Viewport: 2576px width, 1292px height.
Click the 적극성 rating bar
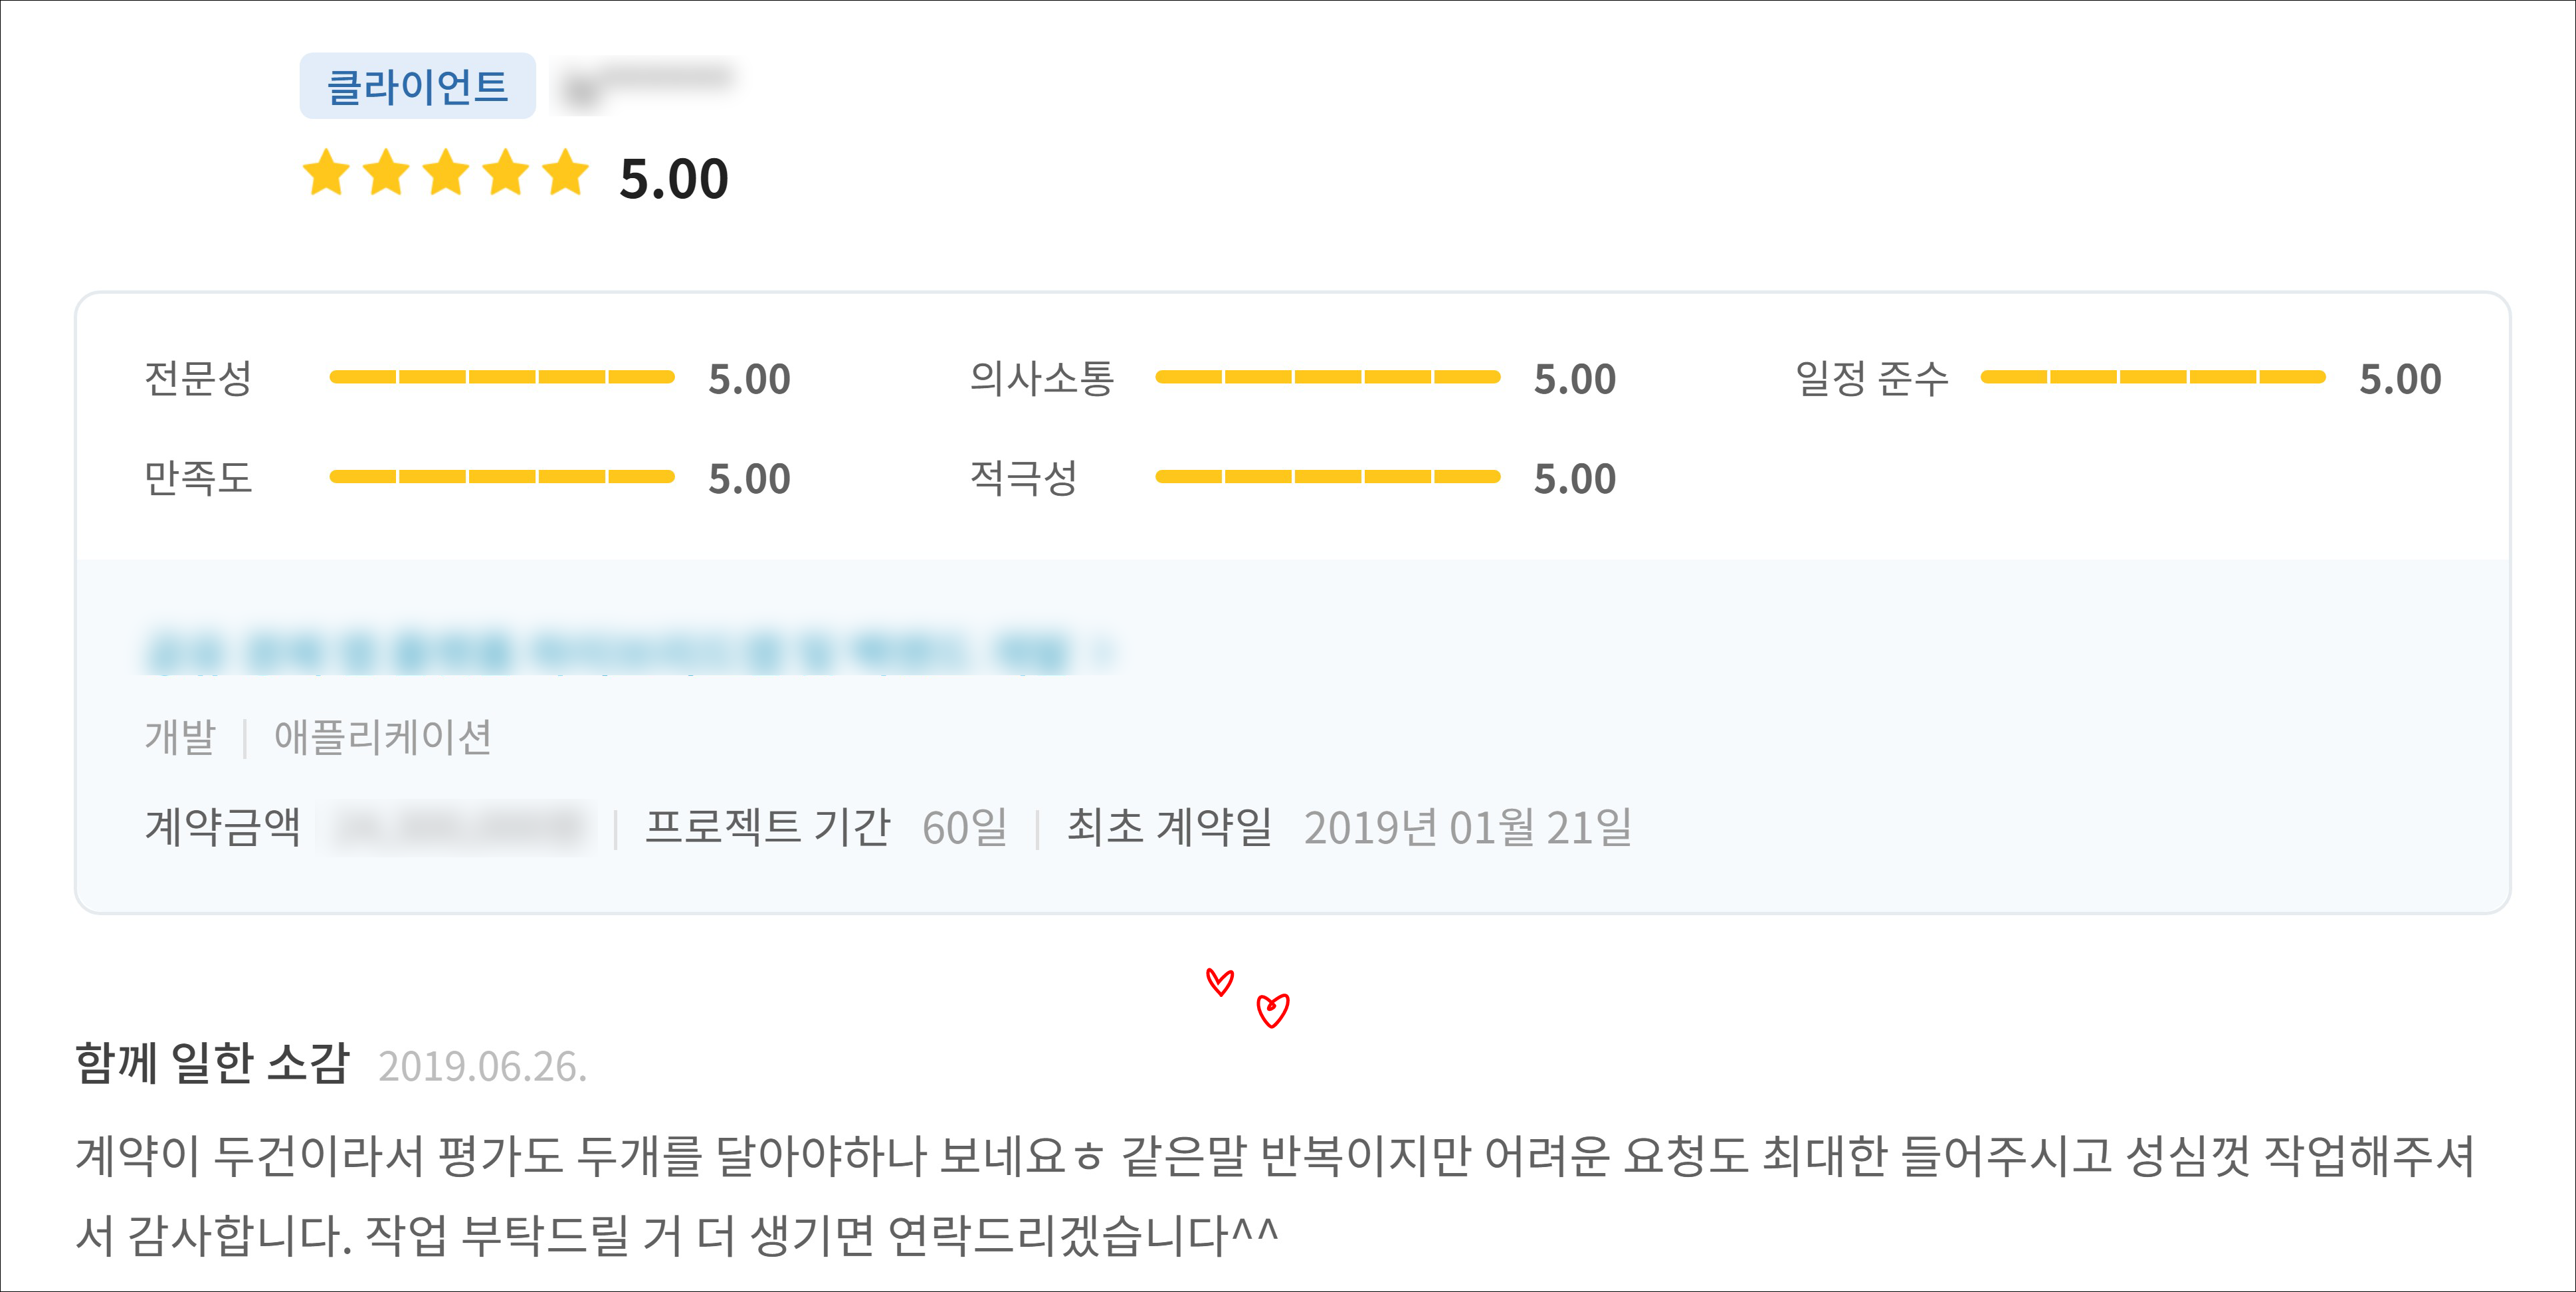pos(1327,477)
